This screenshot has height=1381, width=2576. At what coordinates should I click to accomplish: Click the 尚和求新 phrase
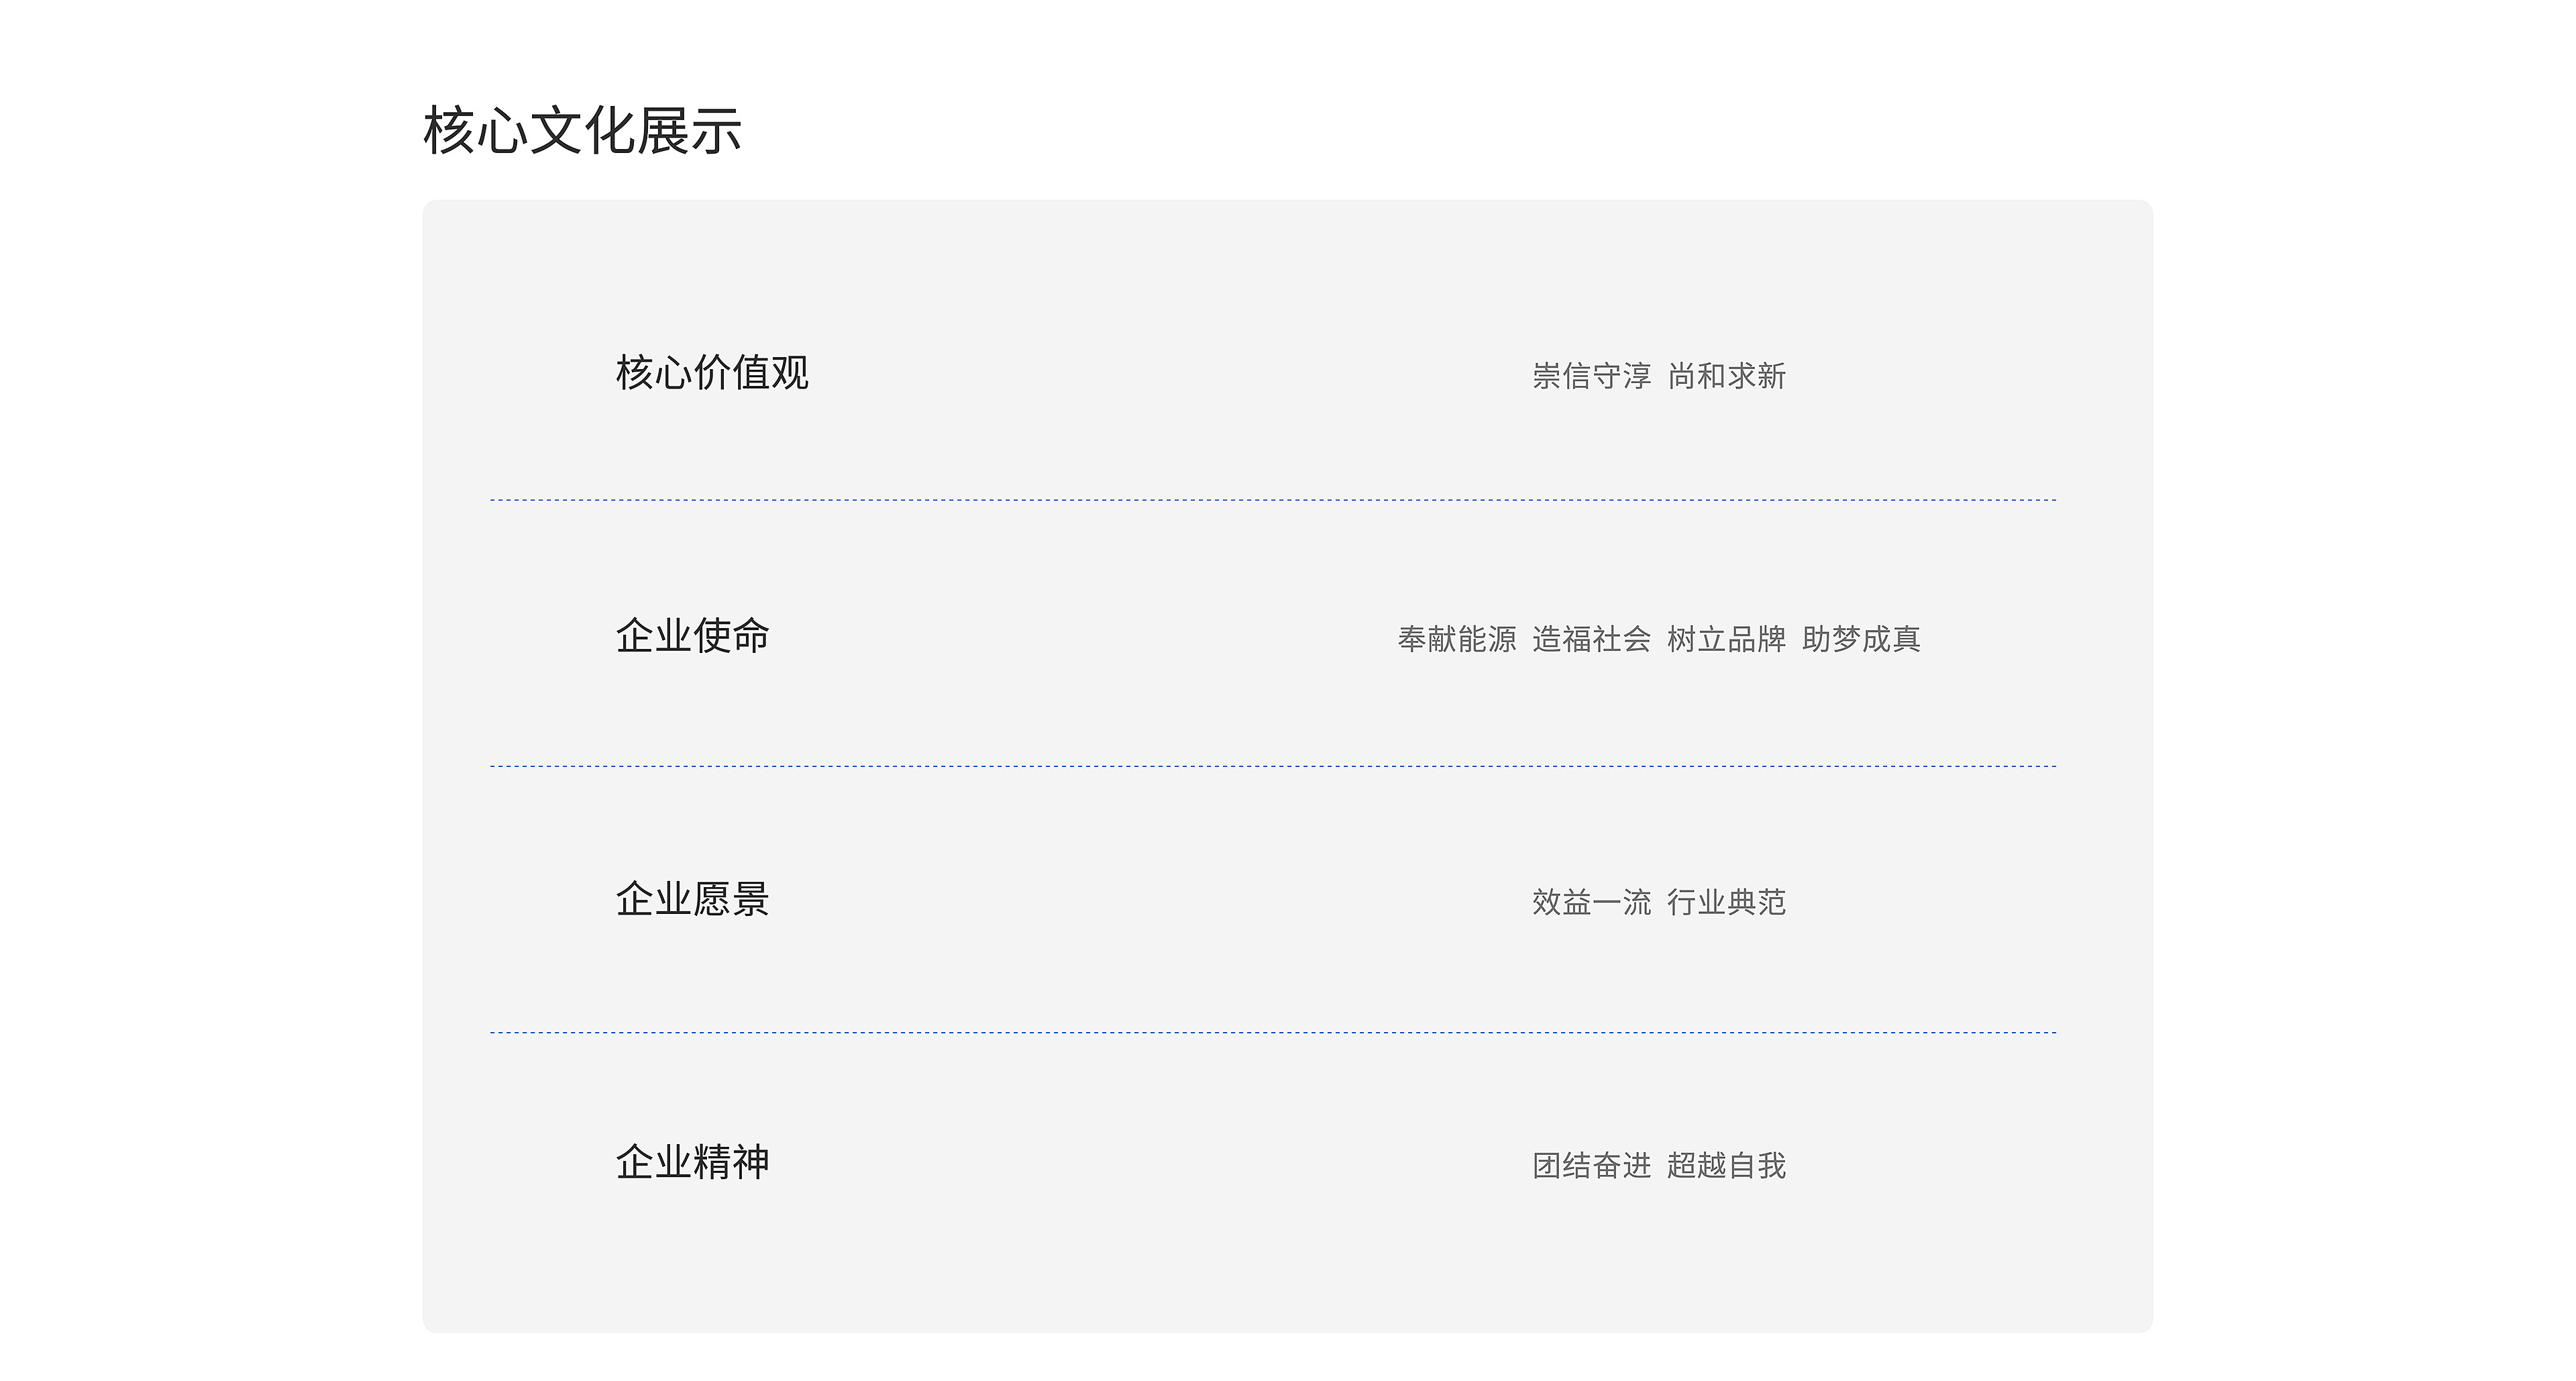[x=1727, y=376]
